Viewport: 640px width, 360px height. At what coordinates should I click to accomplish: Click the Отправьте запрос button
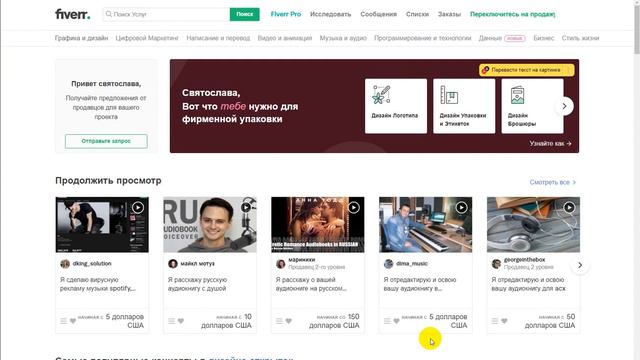tap(106, 141)
